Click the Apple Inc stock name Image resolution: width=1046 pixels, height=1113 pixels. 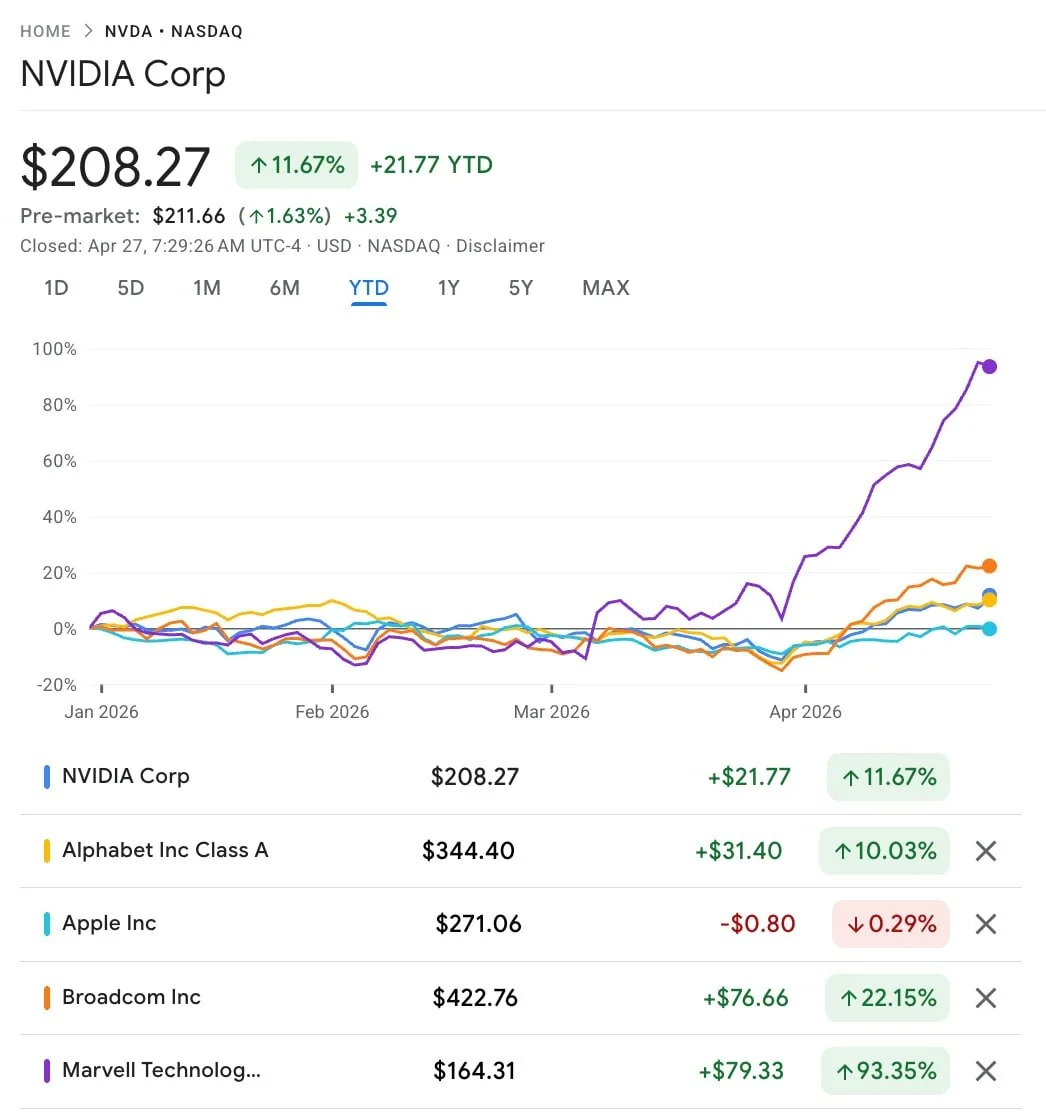click(x=109, y=923)
